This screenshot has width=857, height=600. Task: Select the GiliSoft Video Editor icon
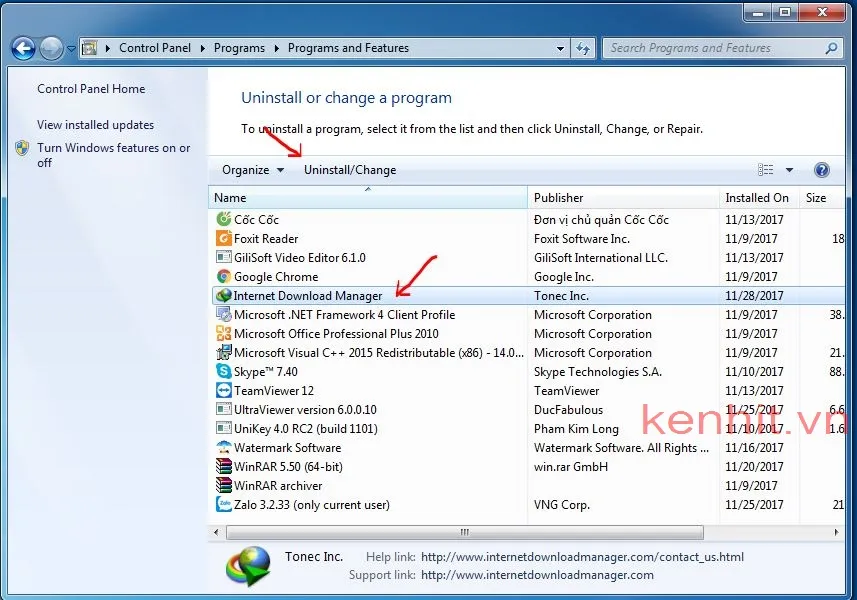[224, 257]
